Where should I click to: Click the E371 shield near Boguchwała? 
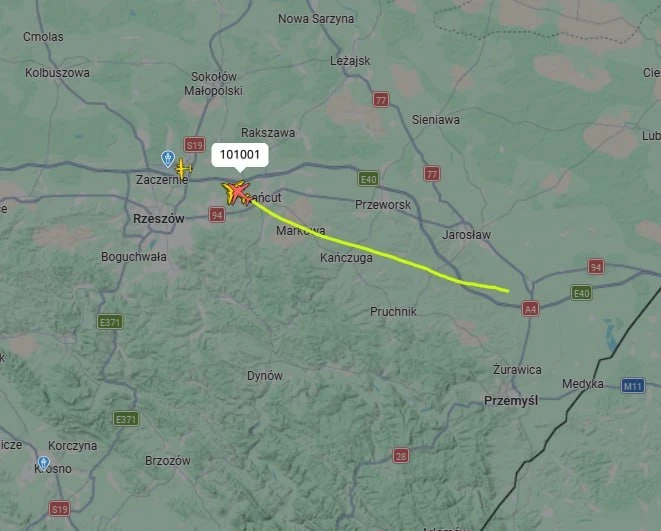pyautogui.click(x=110, y=322)
